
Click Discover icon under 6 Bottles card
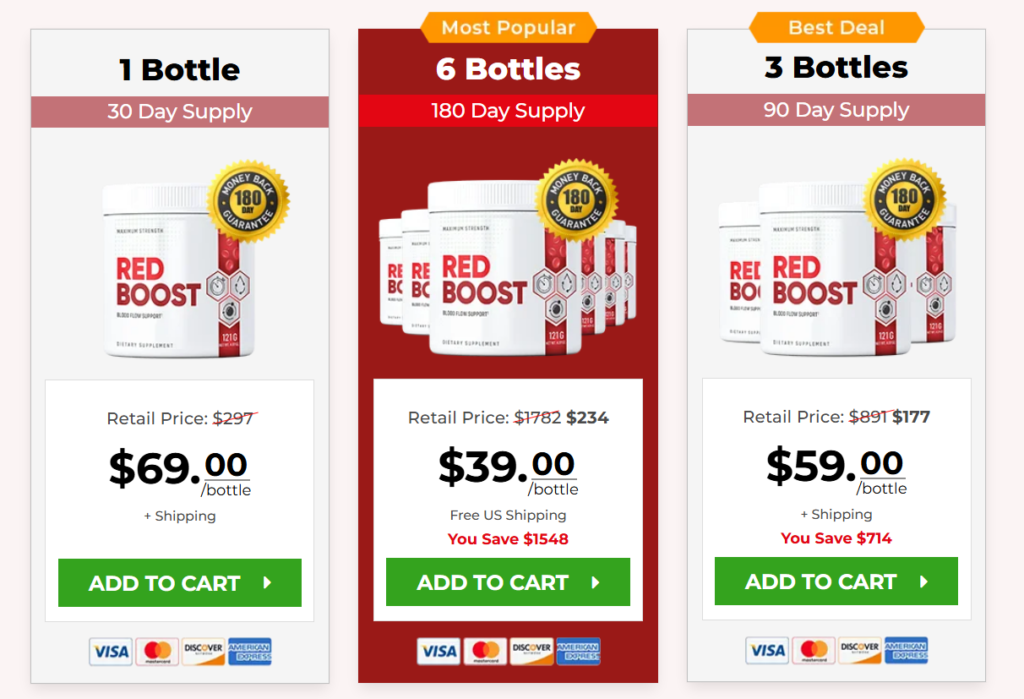532,652
